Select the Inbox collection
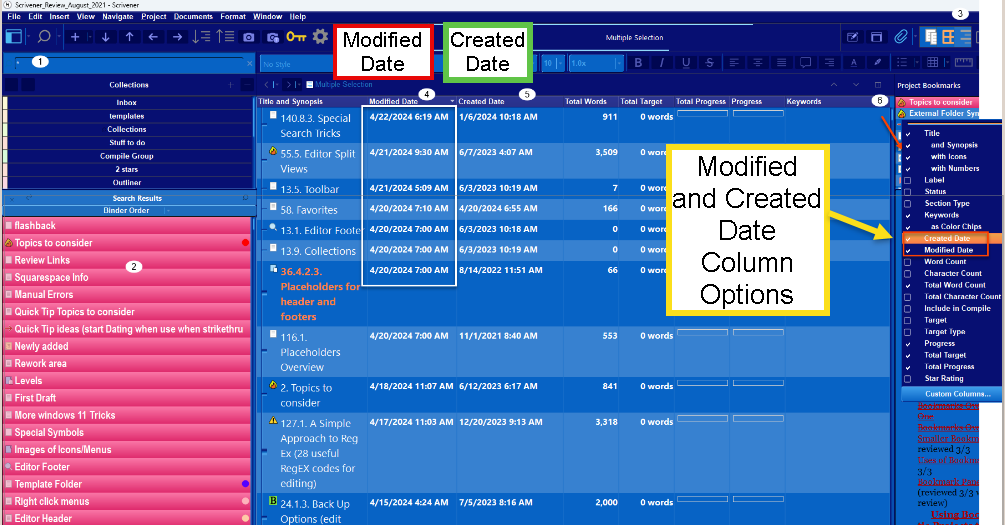The height and width of the screenshot is (525, 1005). click(x=127, y=103)
